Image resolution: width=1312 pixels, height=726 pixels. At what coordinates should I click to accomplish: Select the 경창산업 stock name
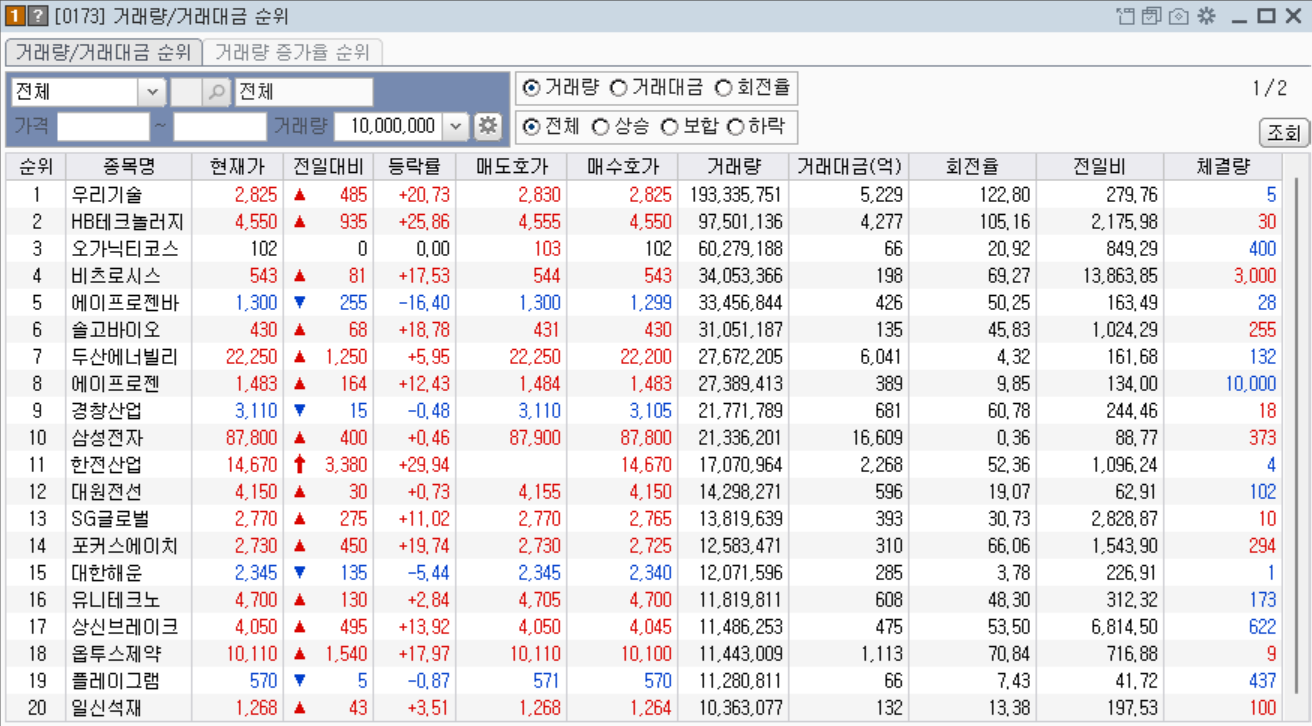click(x=107, y=411)
